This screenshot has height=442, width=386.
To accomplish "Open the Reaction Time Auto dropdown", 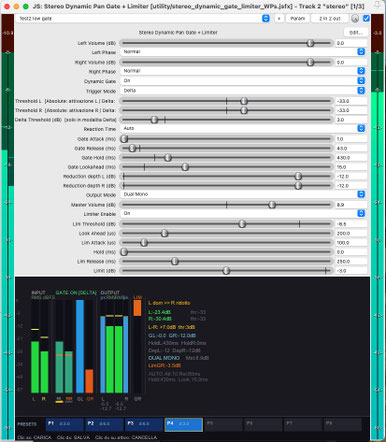I will 243,128.
